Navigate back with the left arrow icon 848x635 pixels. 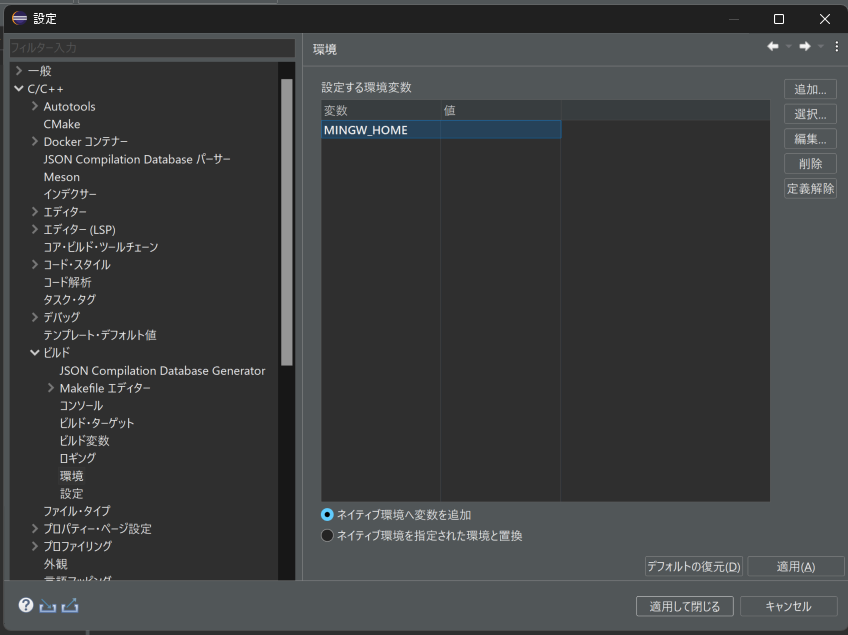click(x=772, y=46)
